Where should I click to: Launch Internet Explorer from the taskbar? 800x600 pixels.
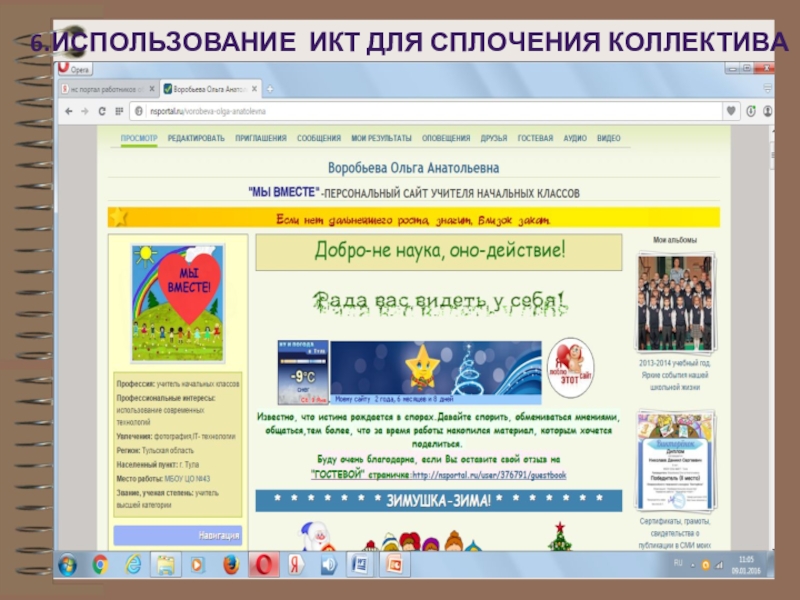(133, 565)
